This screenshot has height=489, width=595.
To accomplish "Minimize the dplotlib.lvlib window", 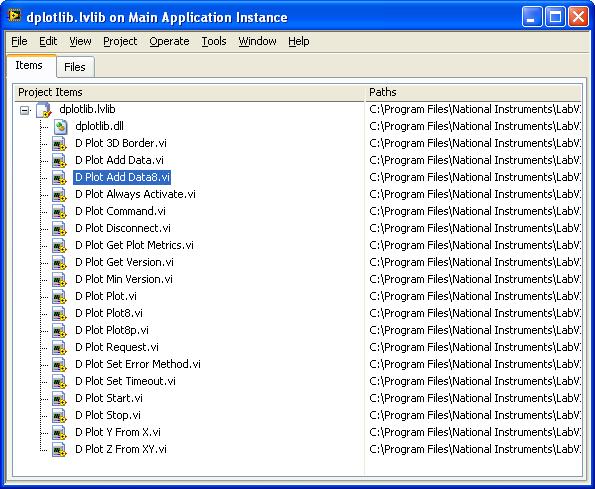I will pyautogui.click(x=532, y=17).
